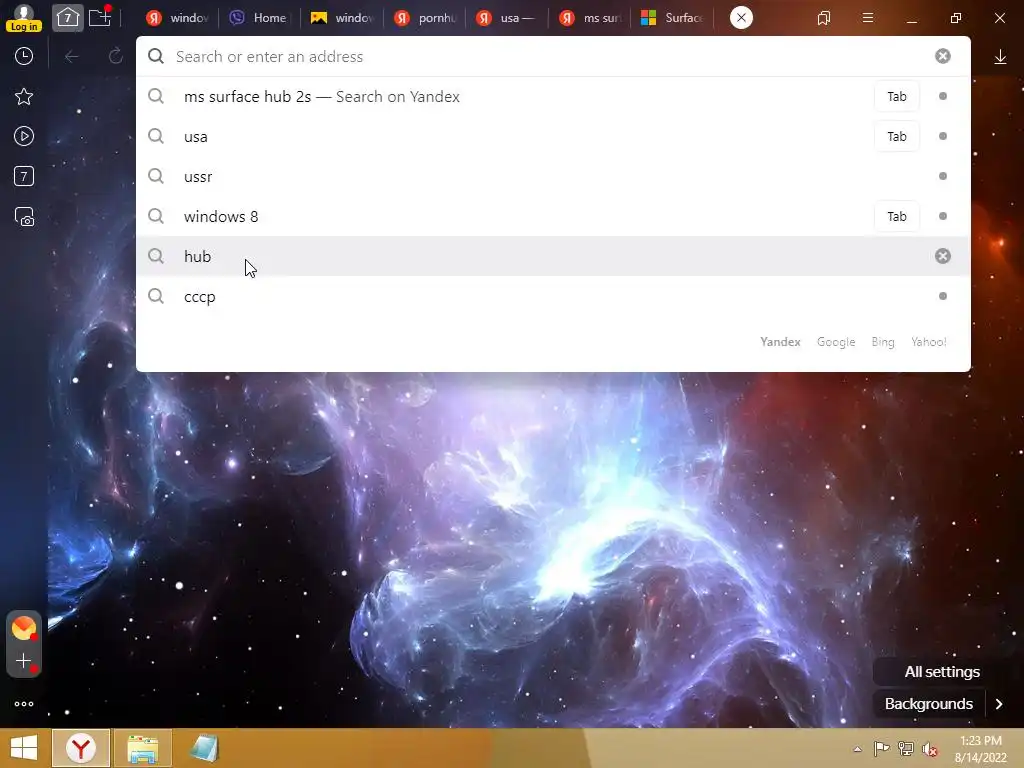Close the current active tab
The width and height of the screenshot is (1024, 768).
741,18
